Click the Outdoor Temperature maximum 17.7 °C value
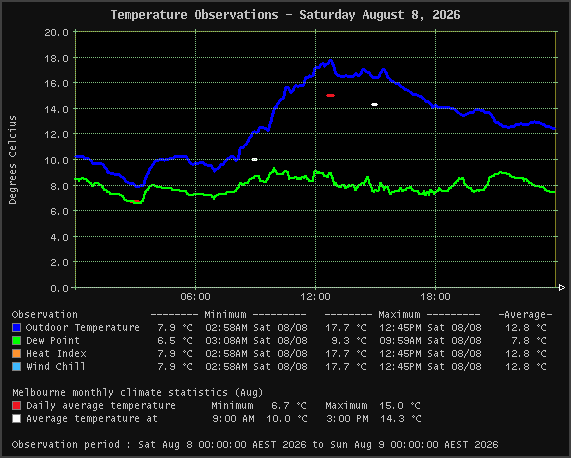 [346, 328]
